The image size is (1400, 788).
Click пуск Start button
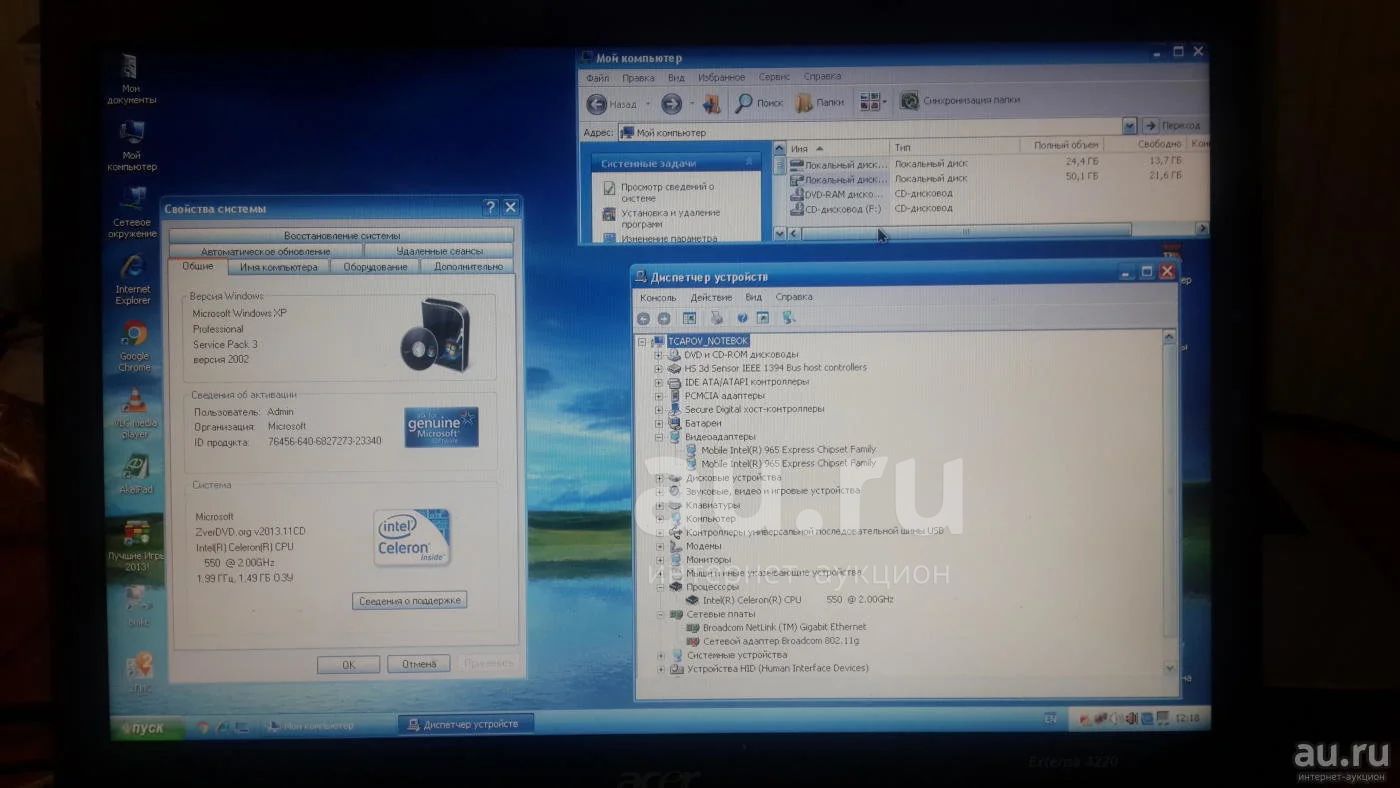(147, 729)
